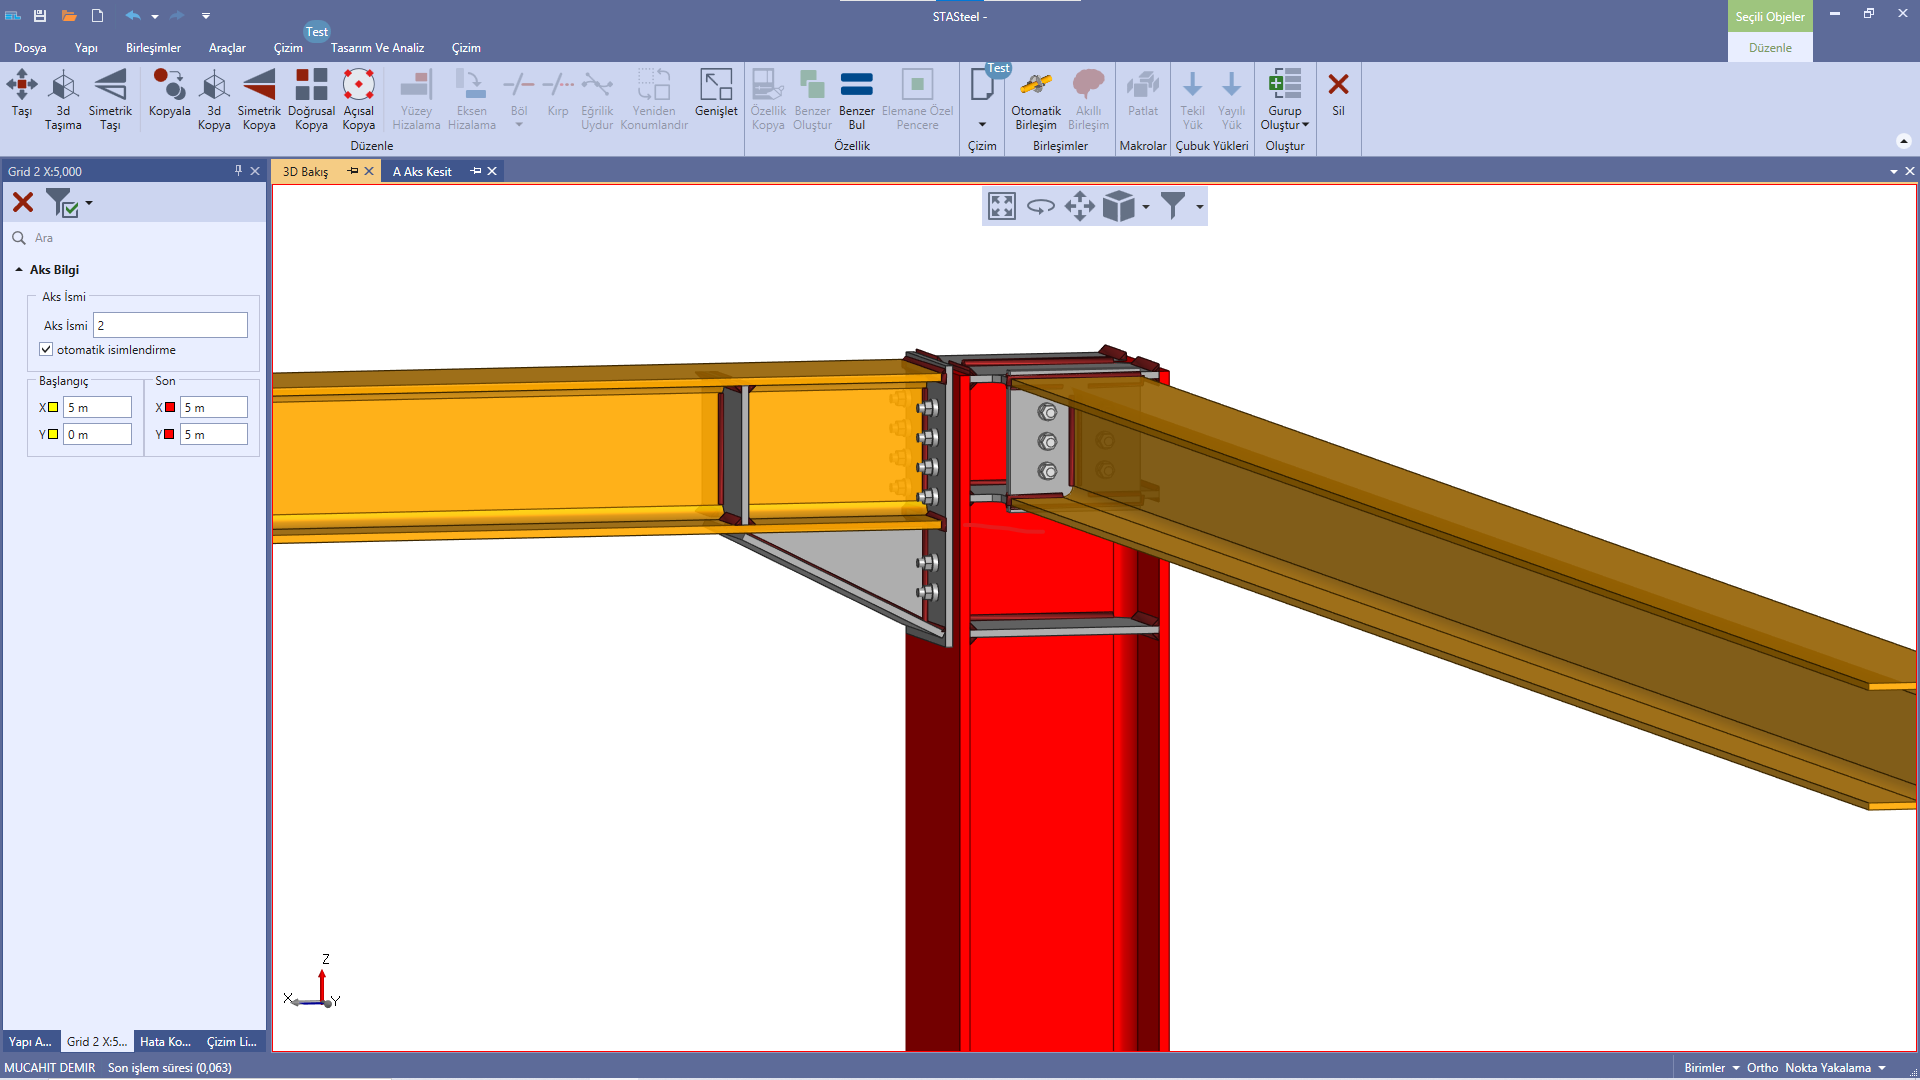The height and width of the screenshot is (1080, 1920).
Task: Click Hata Ko... bottom panel tab
Action: point(165,1042)
